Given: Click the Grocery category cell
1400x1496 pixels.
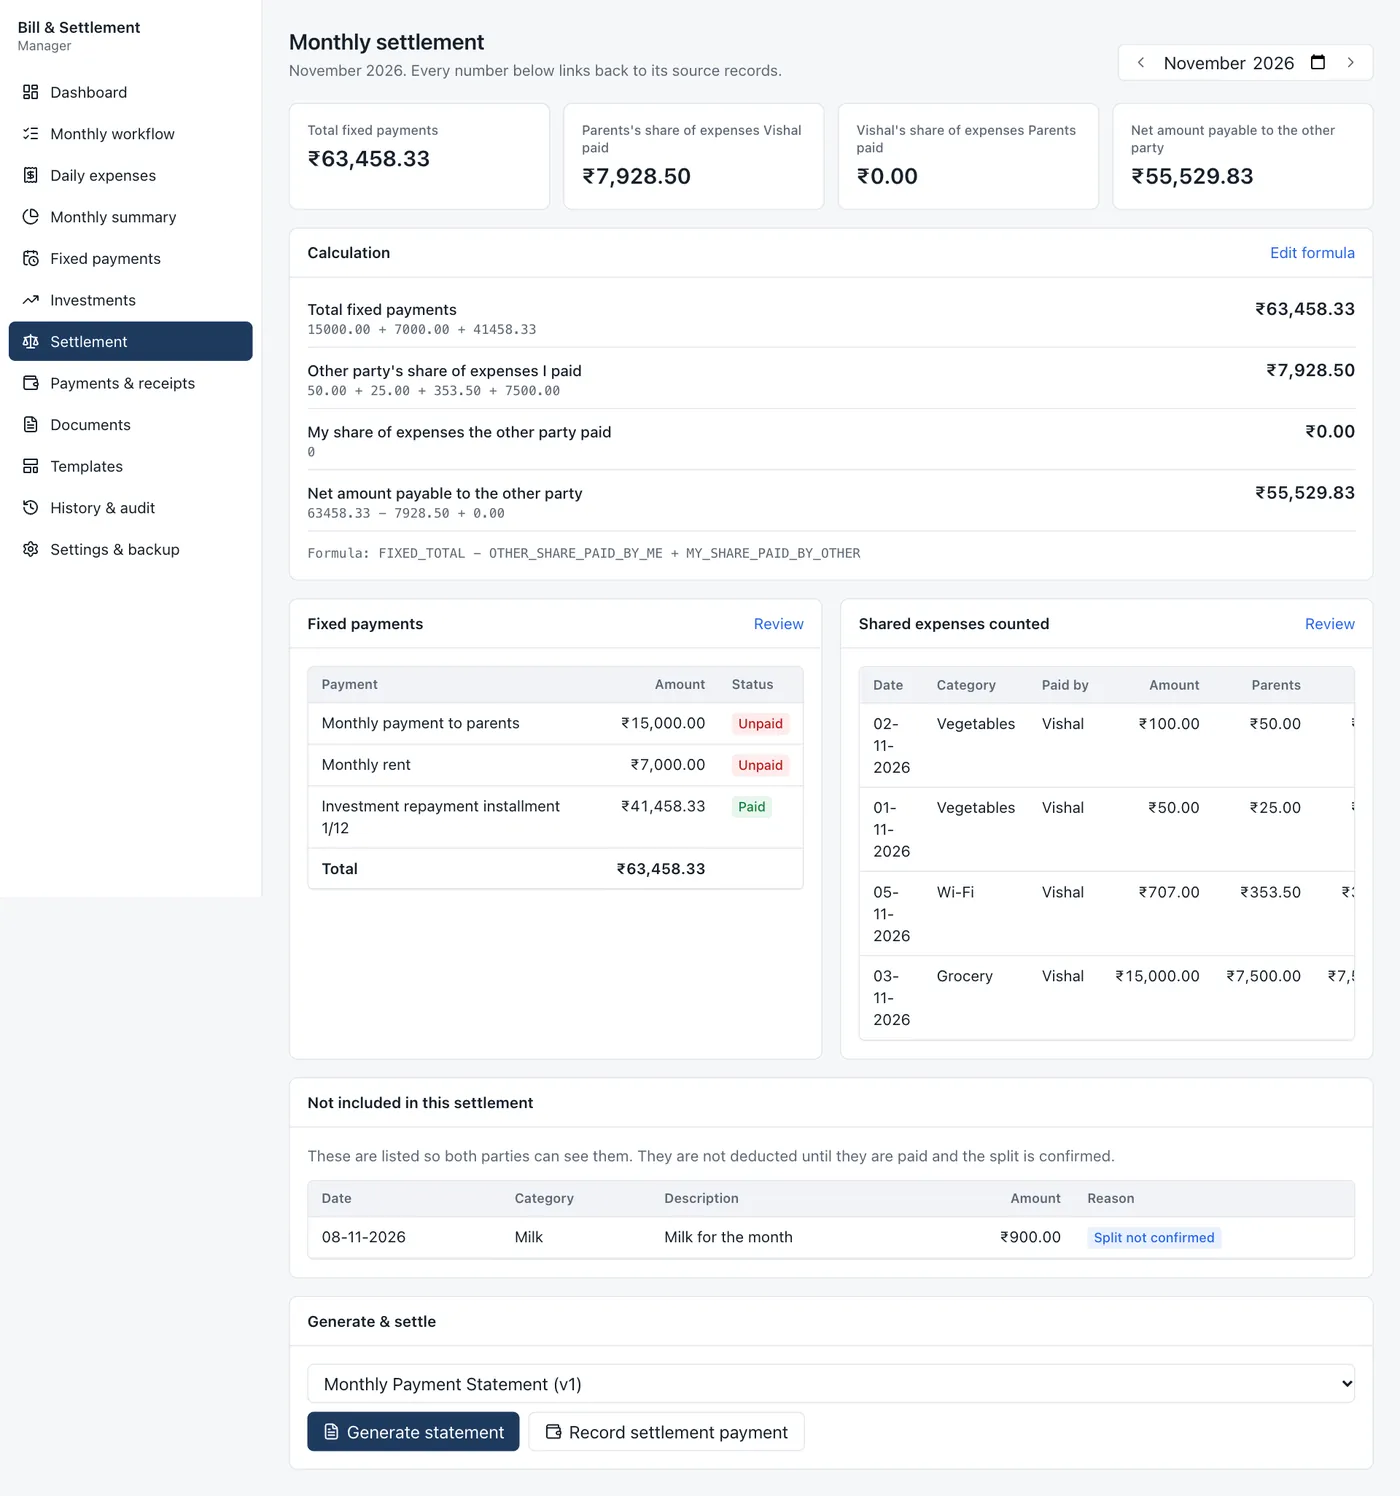Looking at the screenshot, I should coord(964,976).
